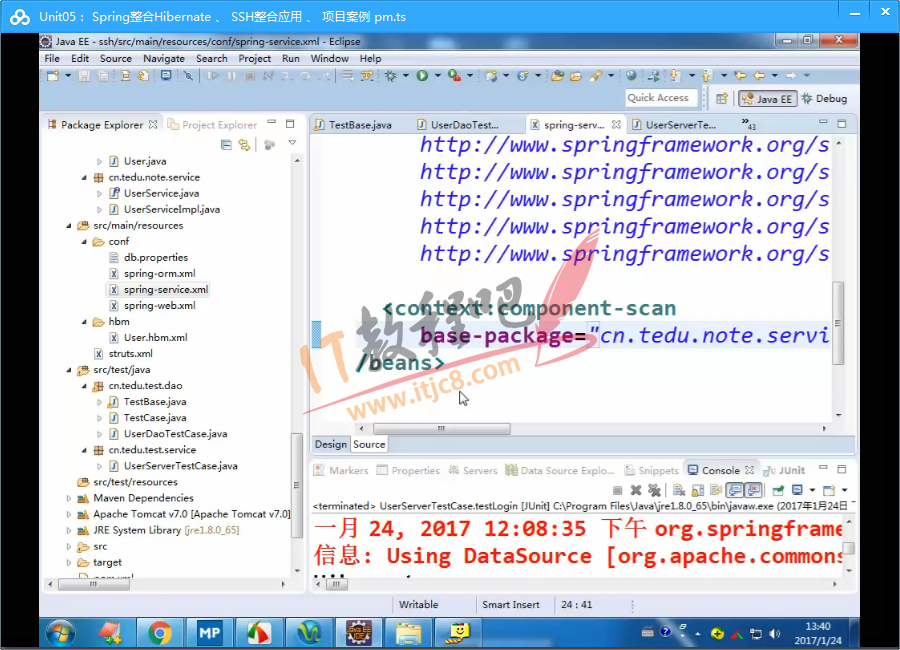
Task: Toggle Show Console on standard output change
Action: [x=735, y=490]
